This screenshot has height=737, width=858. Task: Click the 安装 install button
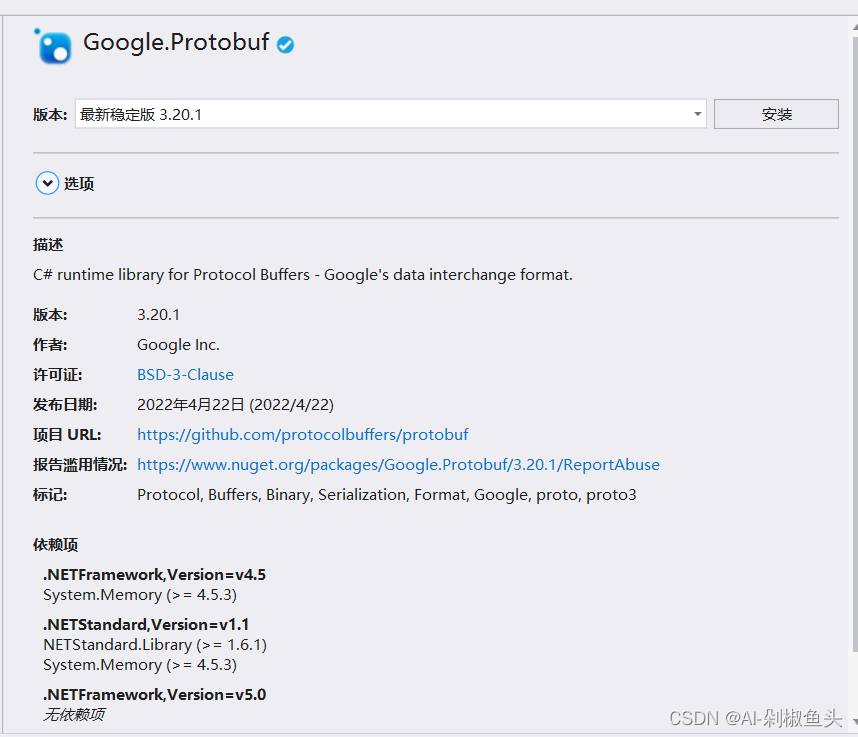coord(776,113)
